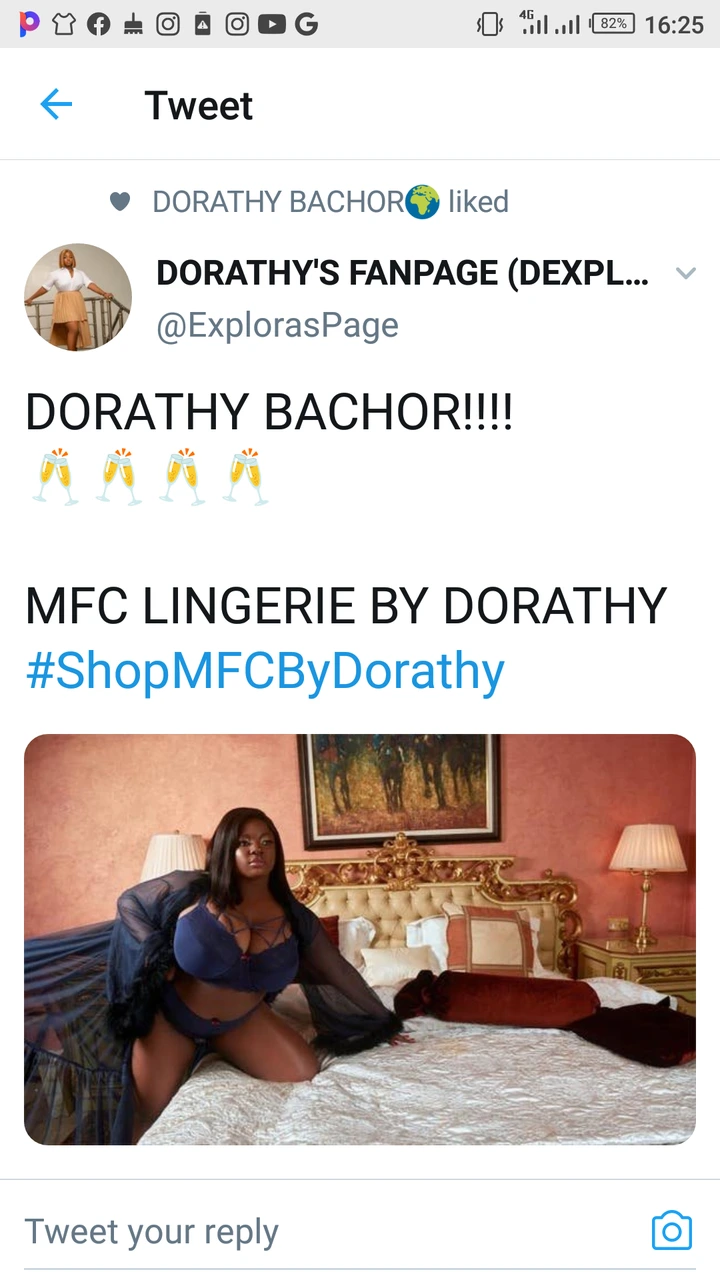Screen dimensions: 720x1280
Task: Tap the YouTube notification icon in status bar
Action: click(271, 25)
